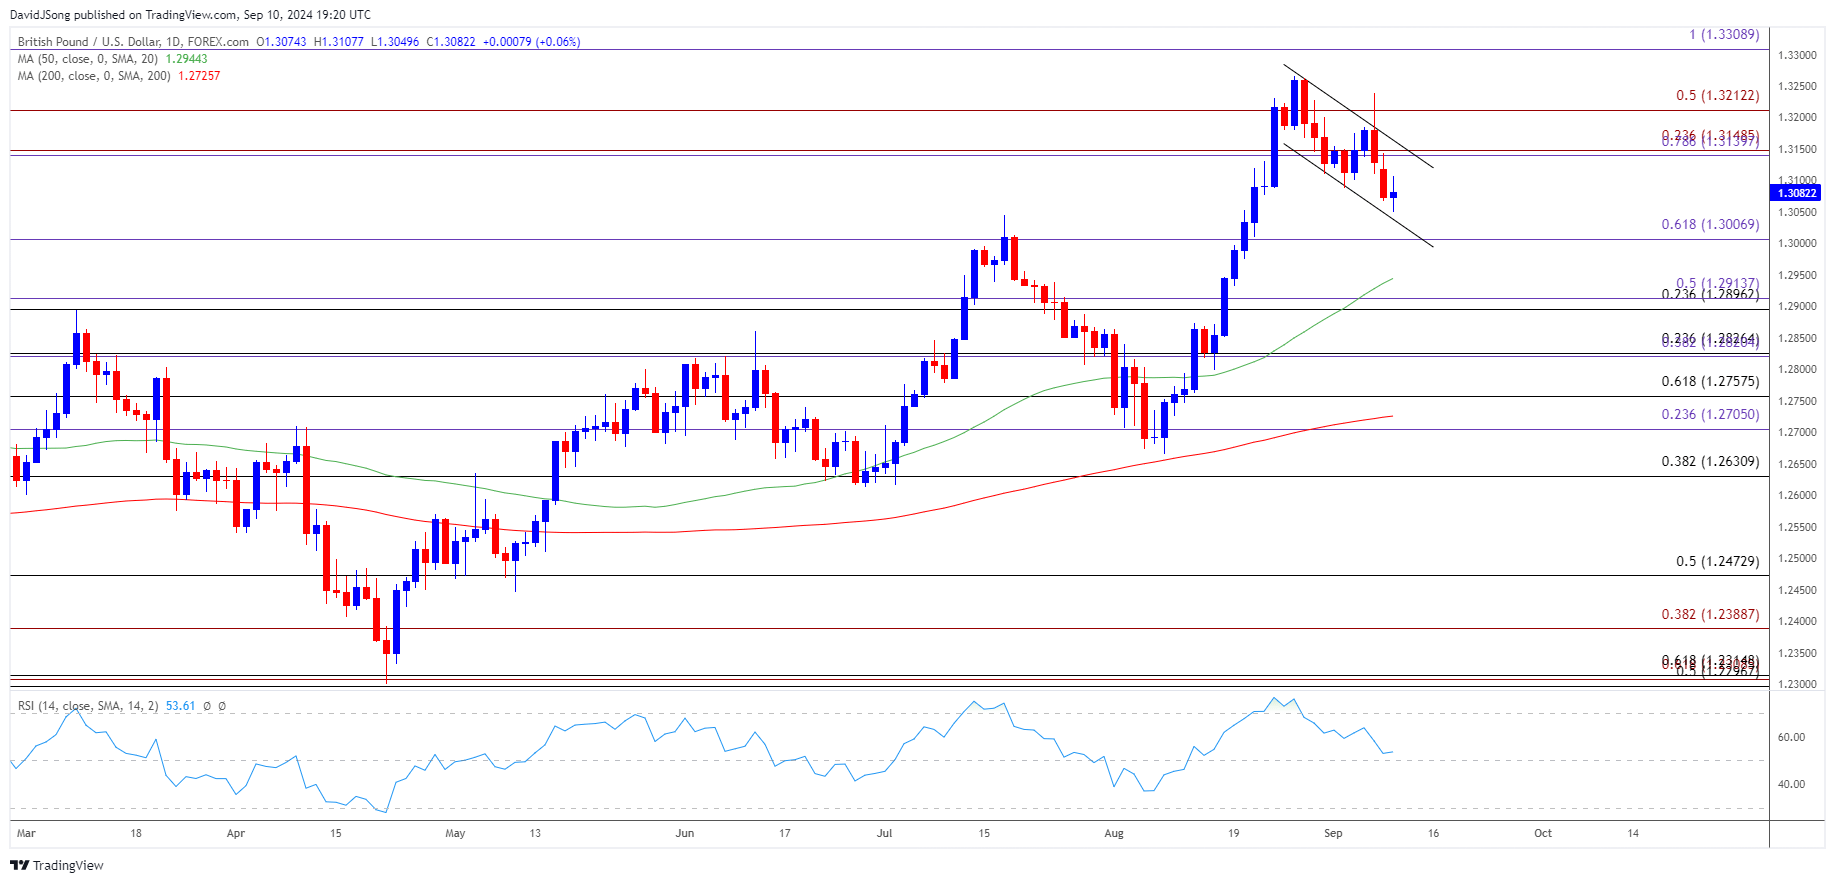Image resolution: width=1835 pixels, height=883 pixels.
Task: Click the 0.618 (1.30069) Fibonacci label
Action: [1710, 225]
